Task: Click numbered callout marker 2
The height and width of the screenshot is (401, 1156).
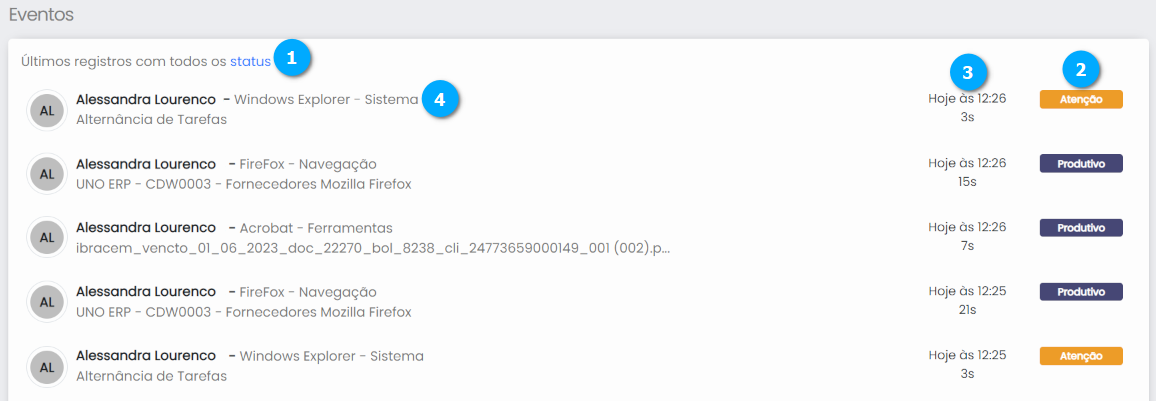Action: pos(1080,69)
